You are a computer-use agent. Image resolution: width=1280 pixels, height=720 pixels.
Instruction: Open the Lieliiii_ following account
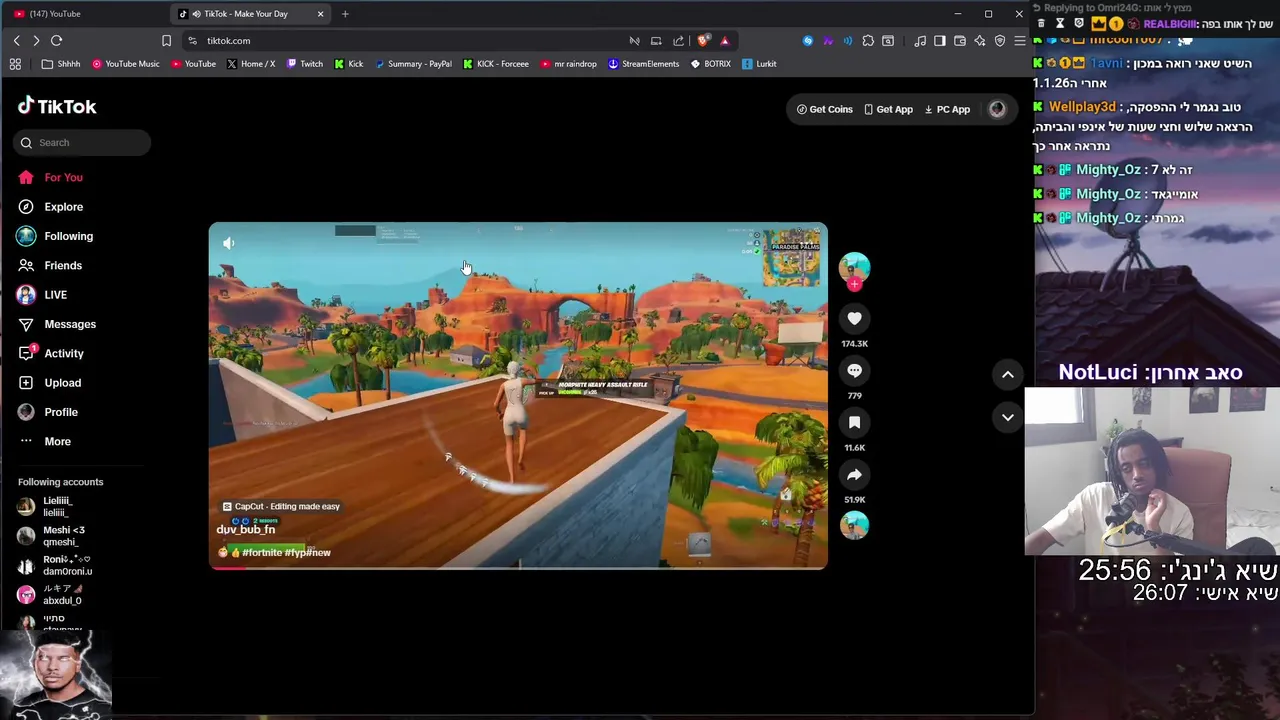click(x=57, y=506)
